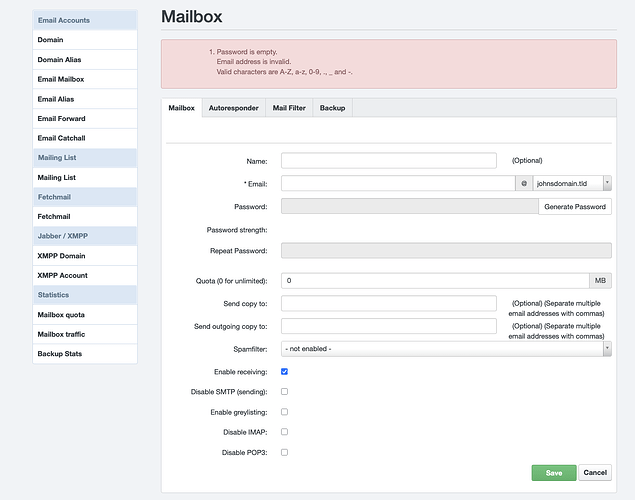Select the Mailbox tab
This screenshot has width=635, height=500.
click(x=181, y=108)
